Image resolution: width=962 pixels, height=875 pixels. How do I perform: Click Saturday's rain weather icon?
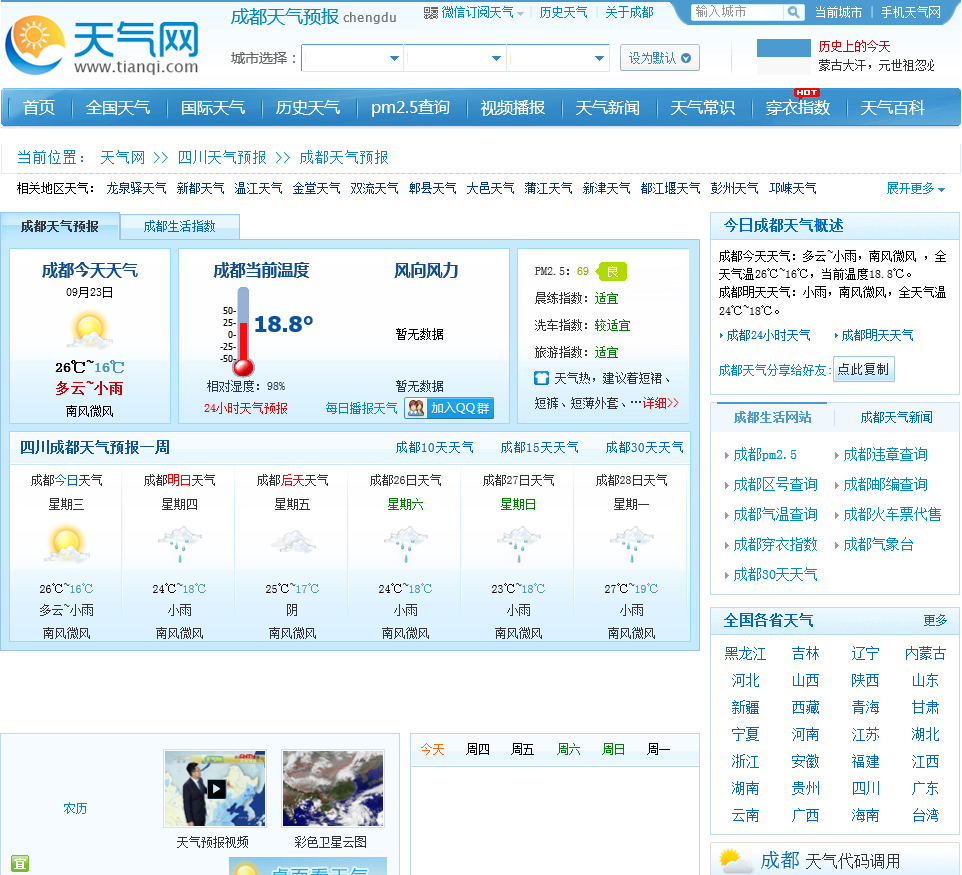(x=406, y=544)
